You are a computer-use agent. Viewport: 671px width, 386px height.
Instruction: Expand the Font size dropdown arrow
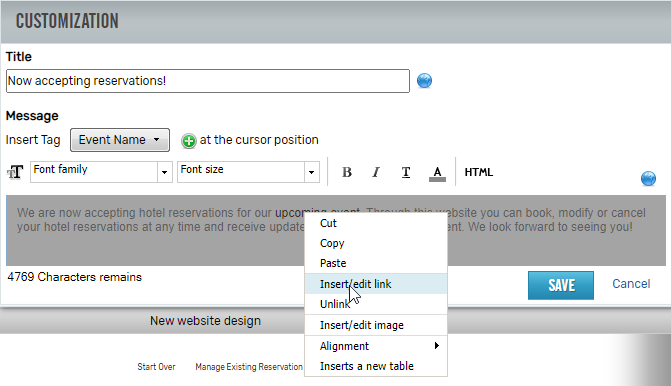[x=312, y=172]
